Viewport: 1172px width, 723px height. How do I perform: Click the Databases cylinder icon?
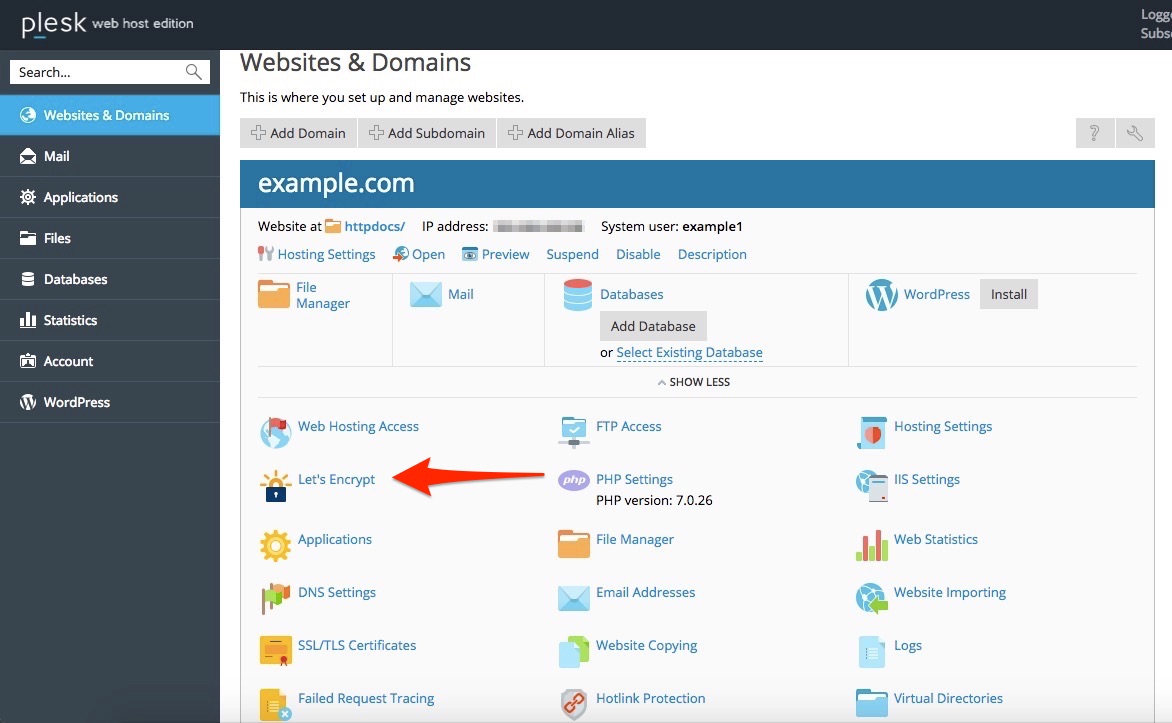tap(578, 295)
